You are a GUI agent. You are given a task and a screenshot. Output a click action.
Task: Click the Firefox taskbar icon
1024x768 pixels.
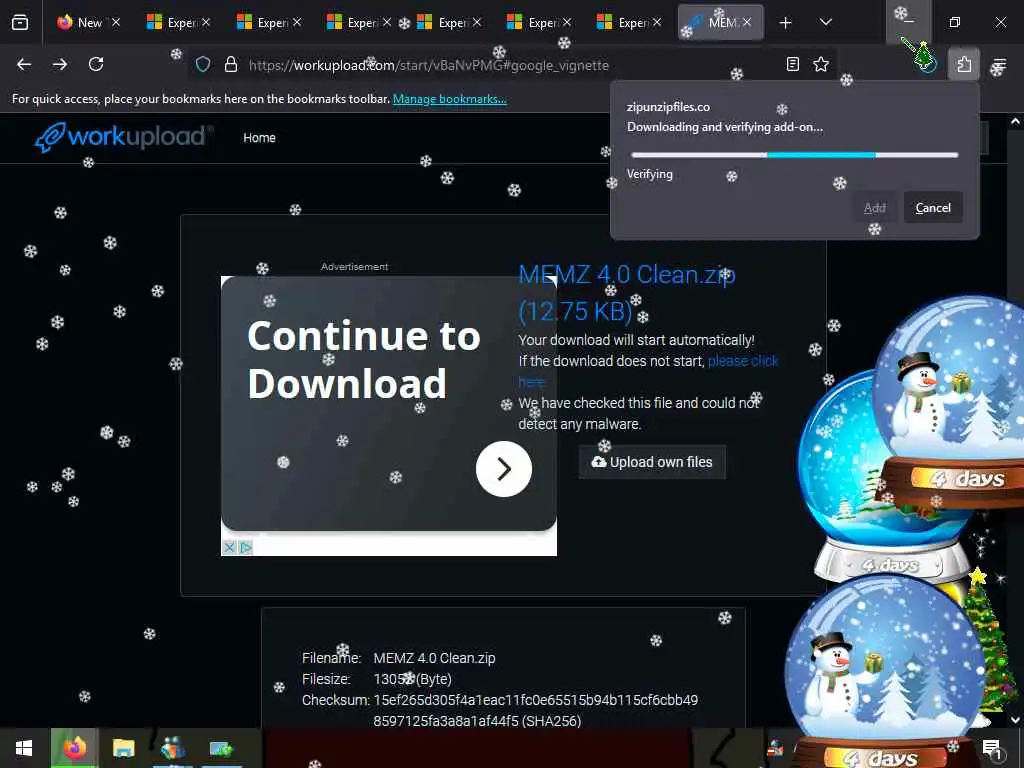coord(74,748)
